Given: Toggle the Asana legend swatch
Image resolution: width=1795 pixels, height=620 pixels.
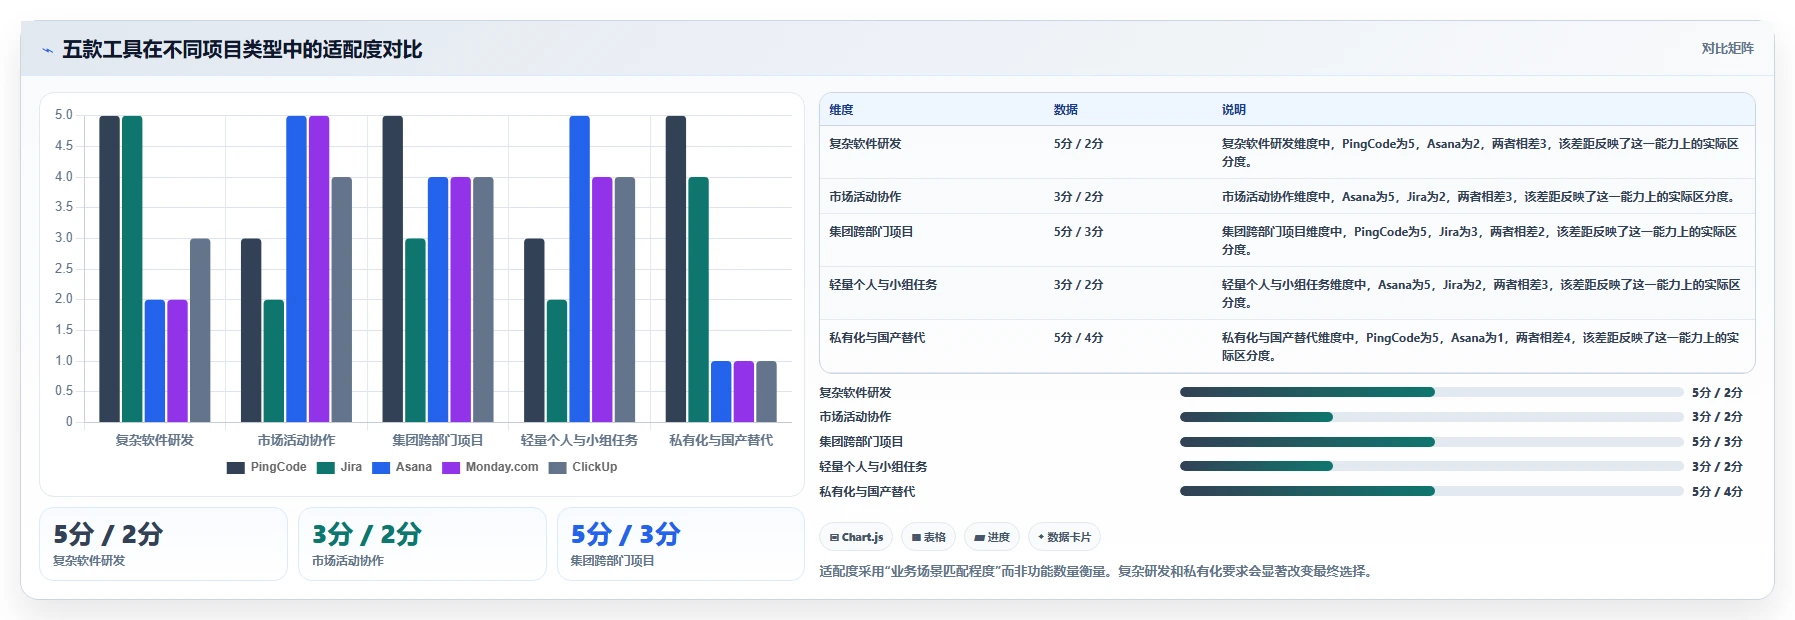Looking at the screenshot, I should coord(381,467).
